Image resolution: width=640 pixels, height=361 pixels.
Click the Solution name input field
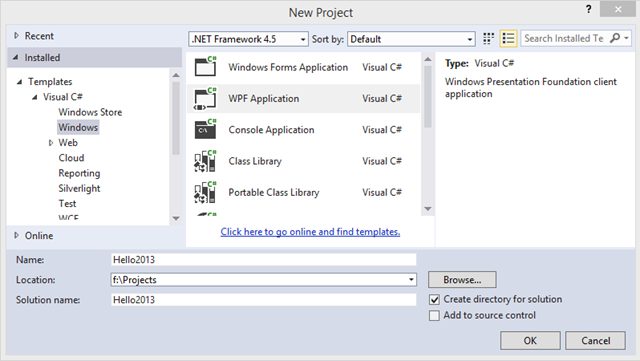[x=263, y=300]
